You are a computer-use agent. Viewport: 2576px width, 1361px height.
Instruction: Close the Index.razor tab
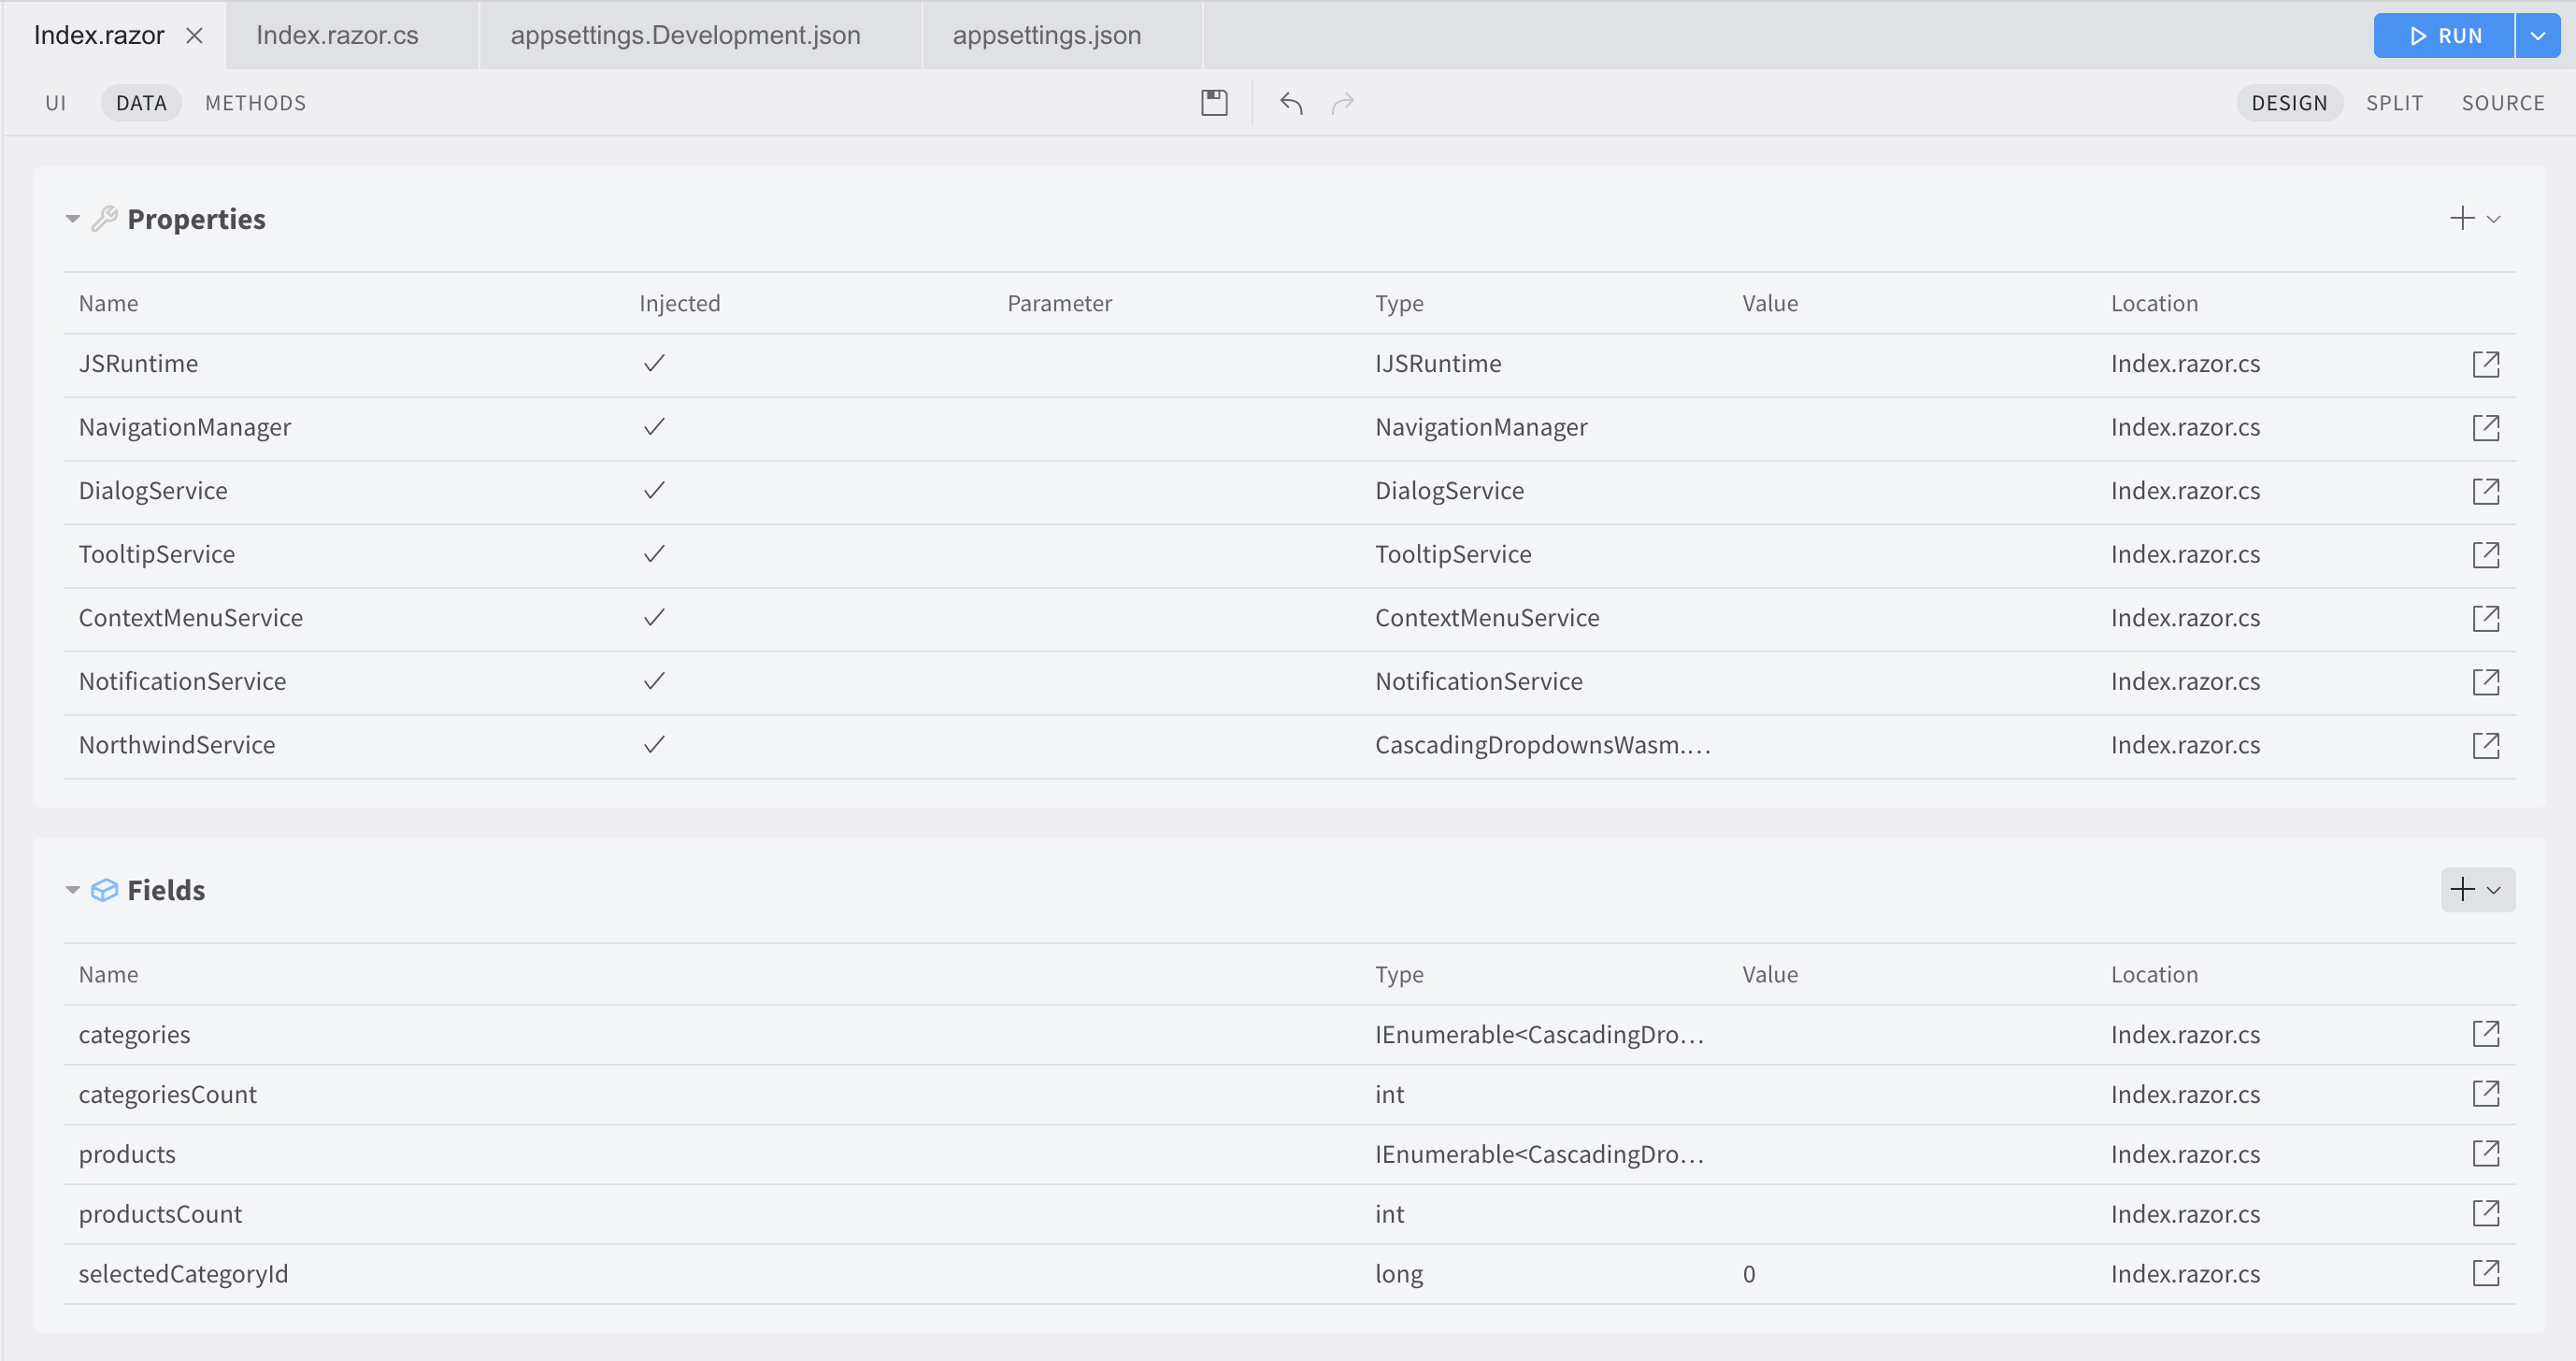(x=195, y=36)
